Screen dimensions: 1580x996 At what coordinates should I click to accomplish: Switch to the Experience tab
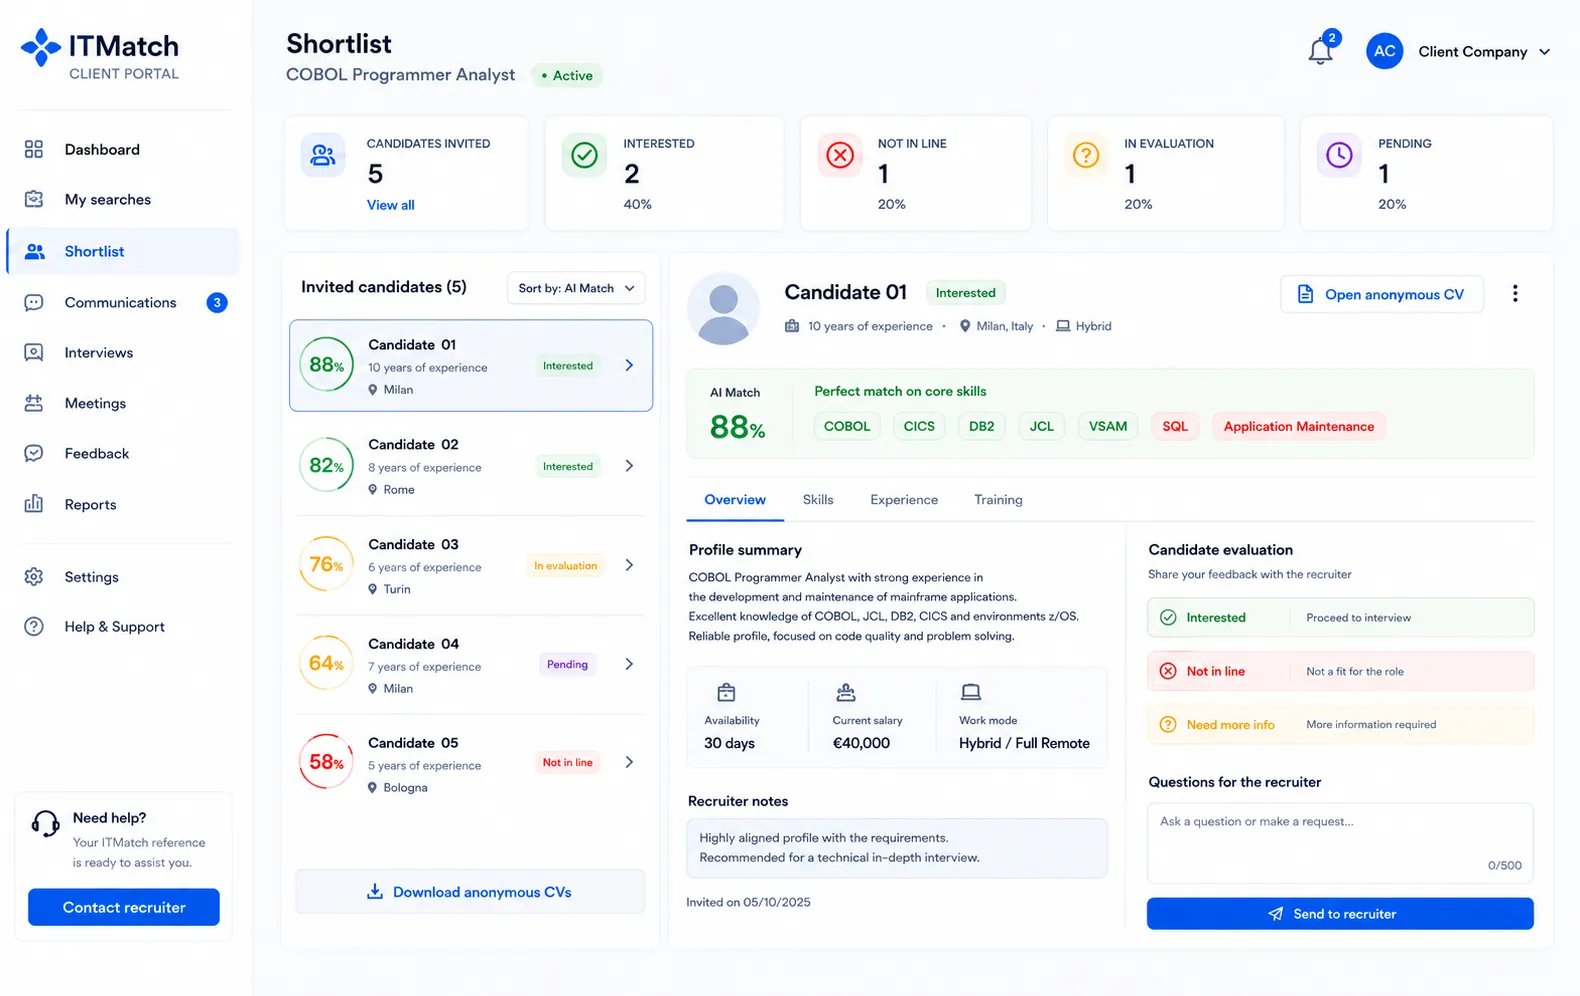[x=904, y=500]
